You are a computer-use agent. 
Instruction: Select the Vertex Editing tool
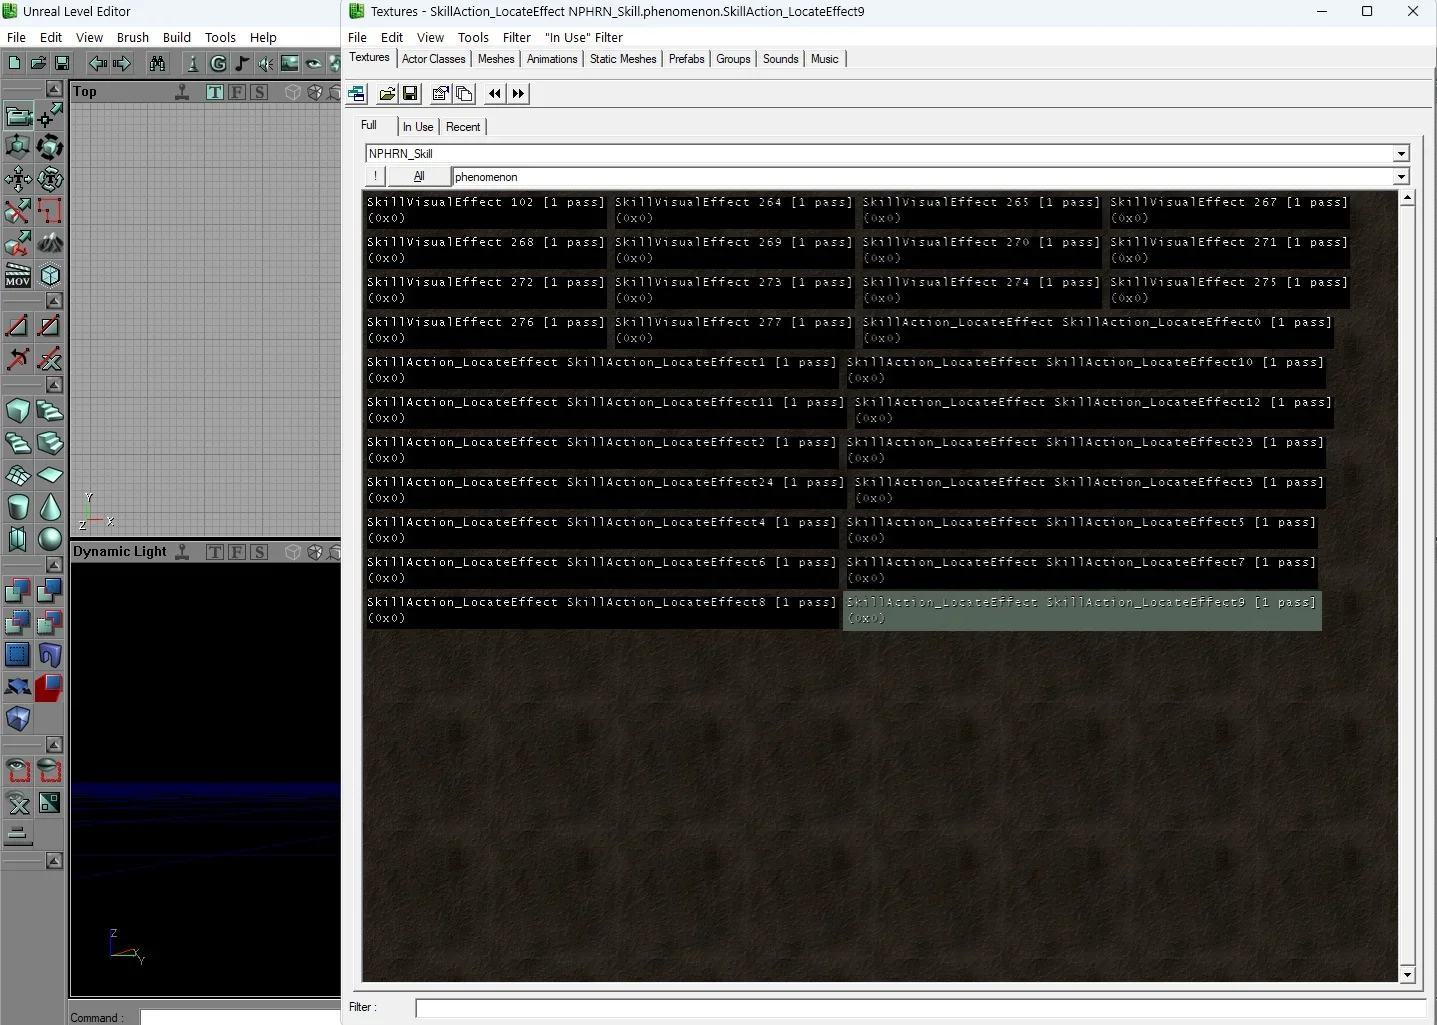[50, 115]
